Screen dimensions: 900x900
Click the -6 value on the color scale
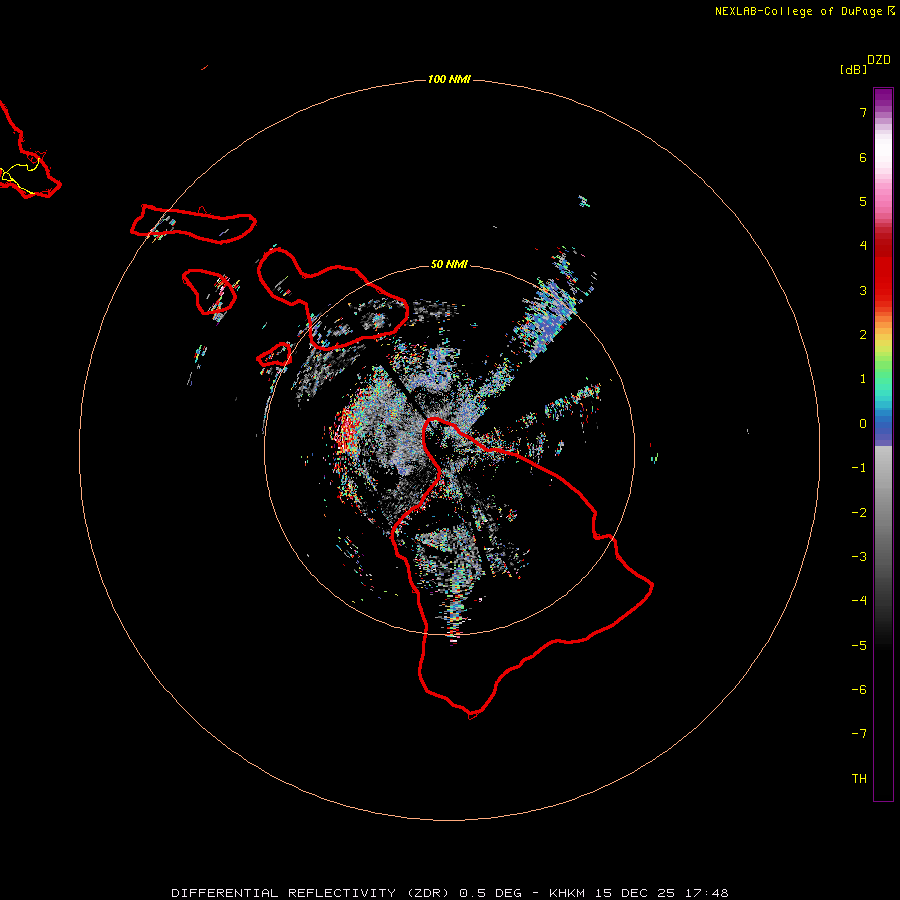(859, 690)
